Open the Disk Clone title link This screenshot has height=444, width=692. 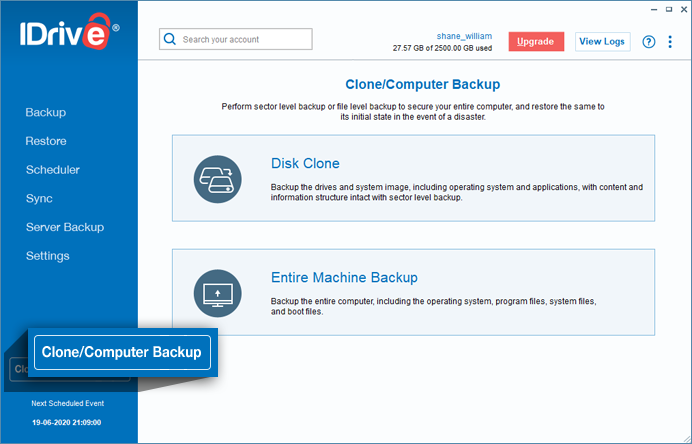tap(305, 163)
